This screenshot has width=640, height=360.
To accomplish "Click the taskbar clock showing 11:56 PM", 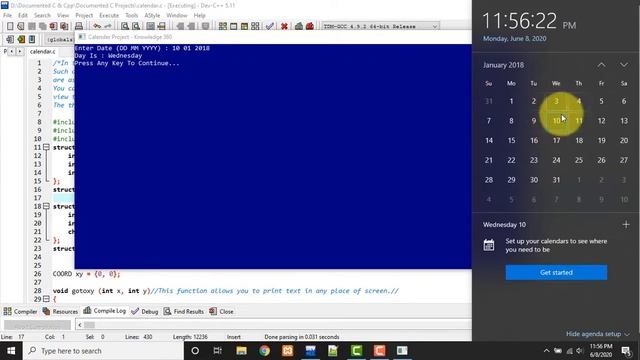I will click(x=601, y=351).
